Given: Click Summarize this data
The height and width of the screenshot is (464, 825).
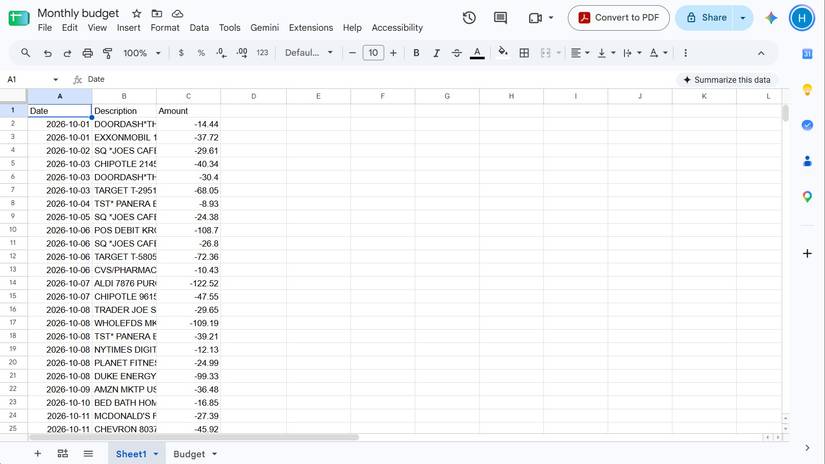Looking at the screenshot, I should [x=727, y=80].
